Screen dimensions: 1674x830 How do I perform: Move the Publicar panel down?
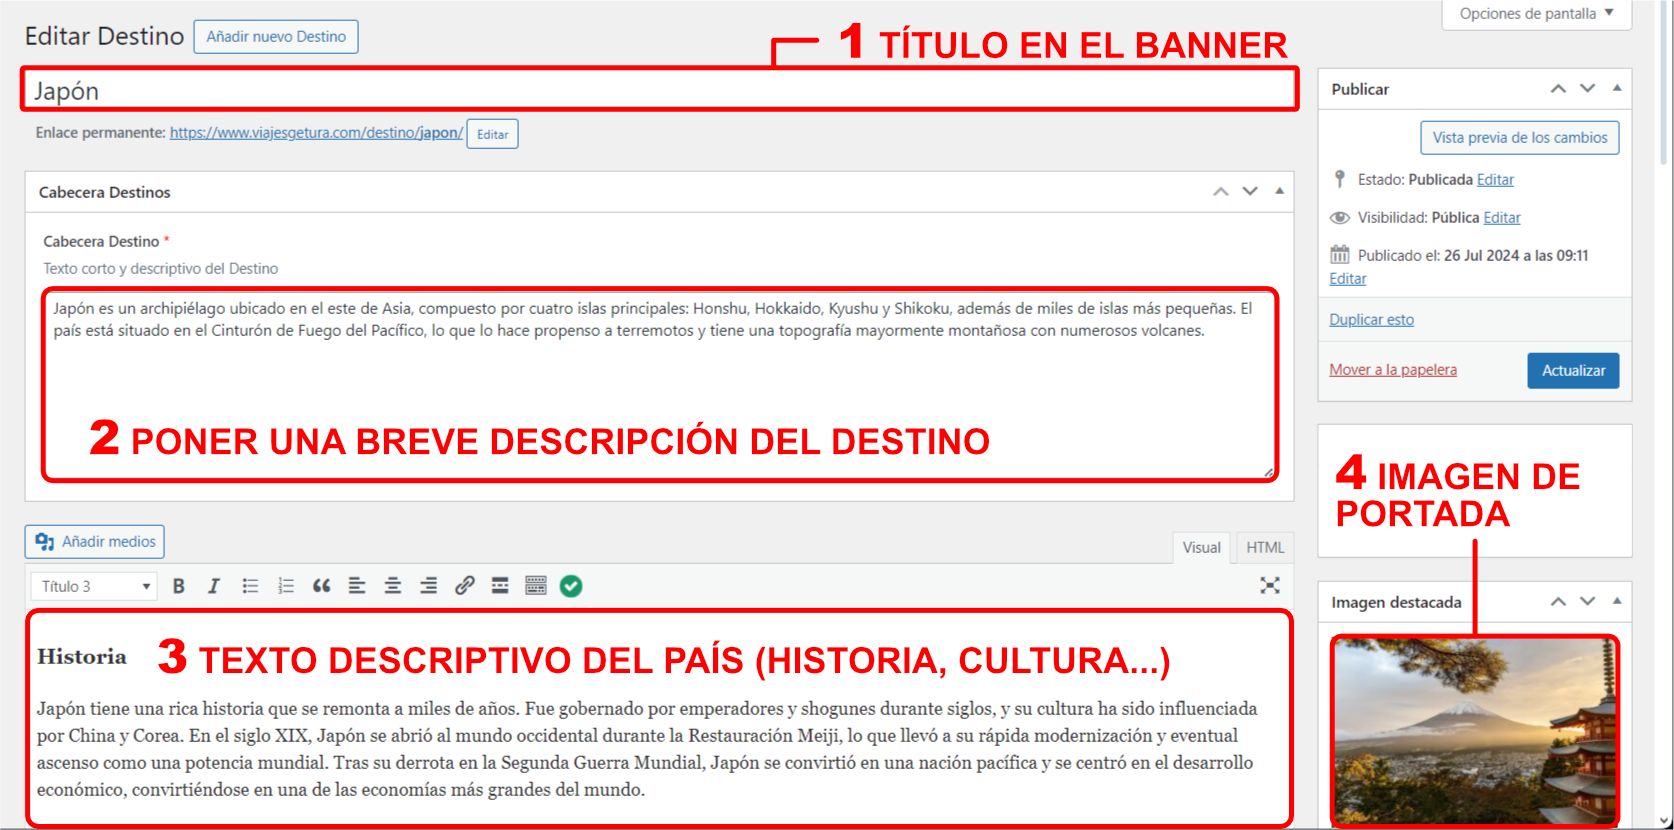click(1587, 88)
